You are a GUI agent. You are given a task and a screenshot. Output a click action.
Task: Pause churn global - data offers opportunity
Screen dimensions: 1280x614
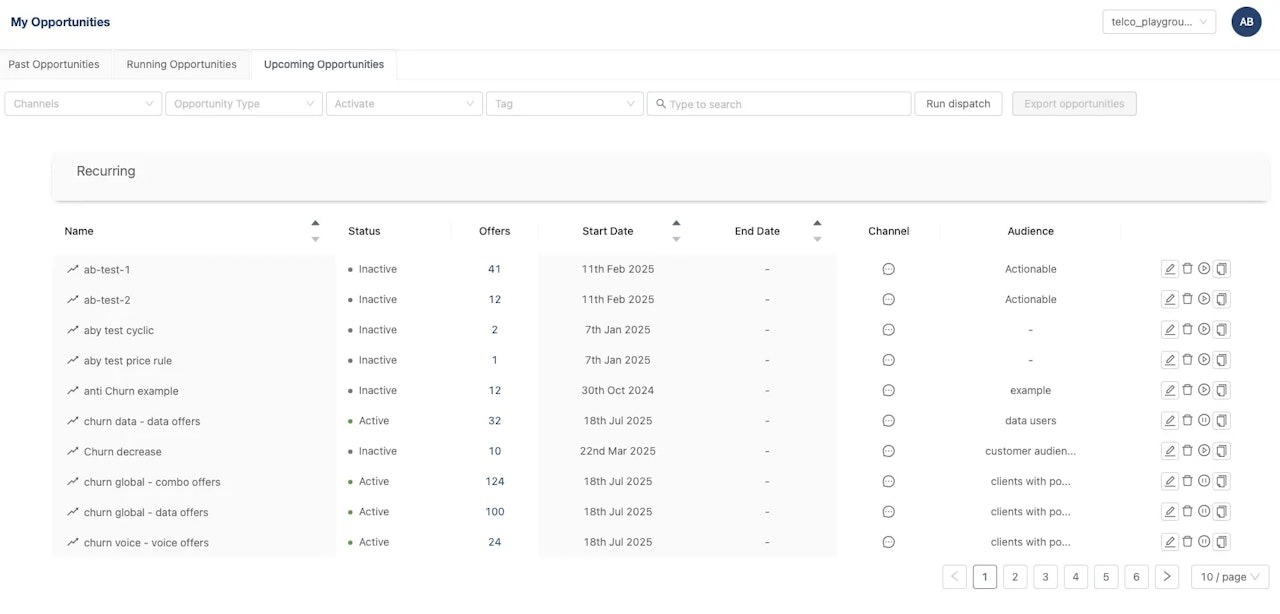point(1204,512)
